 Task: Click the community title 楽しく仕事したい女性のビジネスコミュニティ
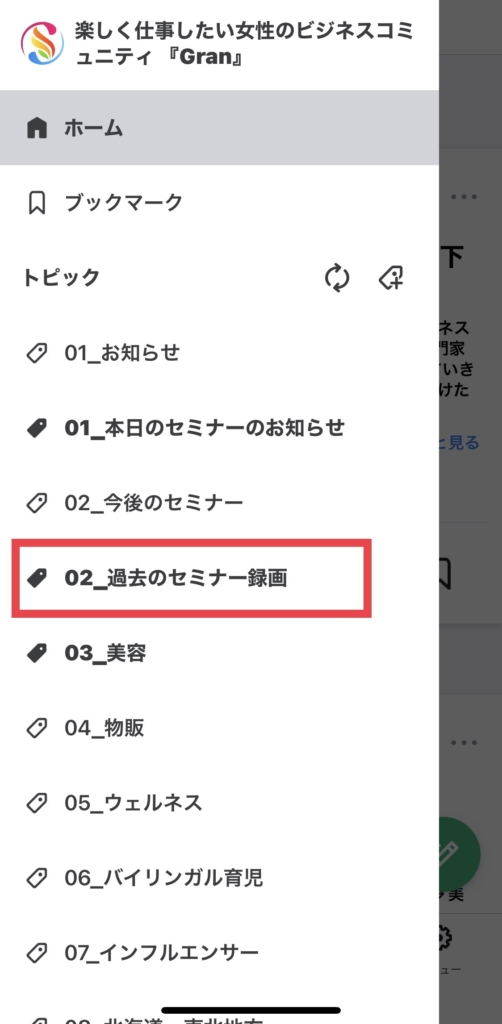(x=245, y=44)
